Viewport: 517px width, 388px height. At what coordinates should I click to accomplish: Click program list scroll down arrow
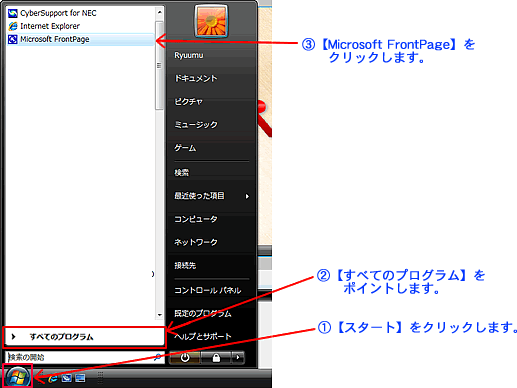point(160,315)
